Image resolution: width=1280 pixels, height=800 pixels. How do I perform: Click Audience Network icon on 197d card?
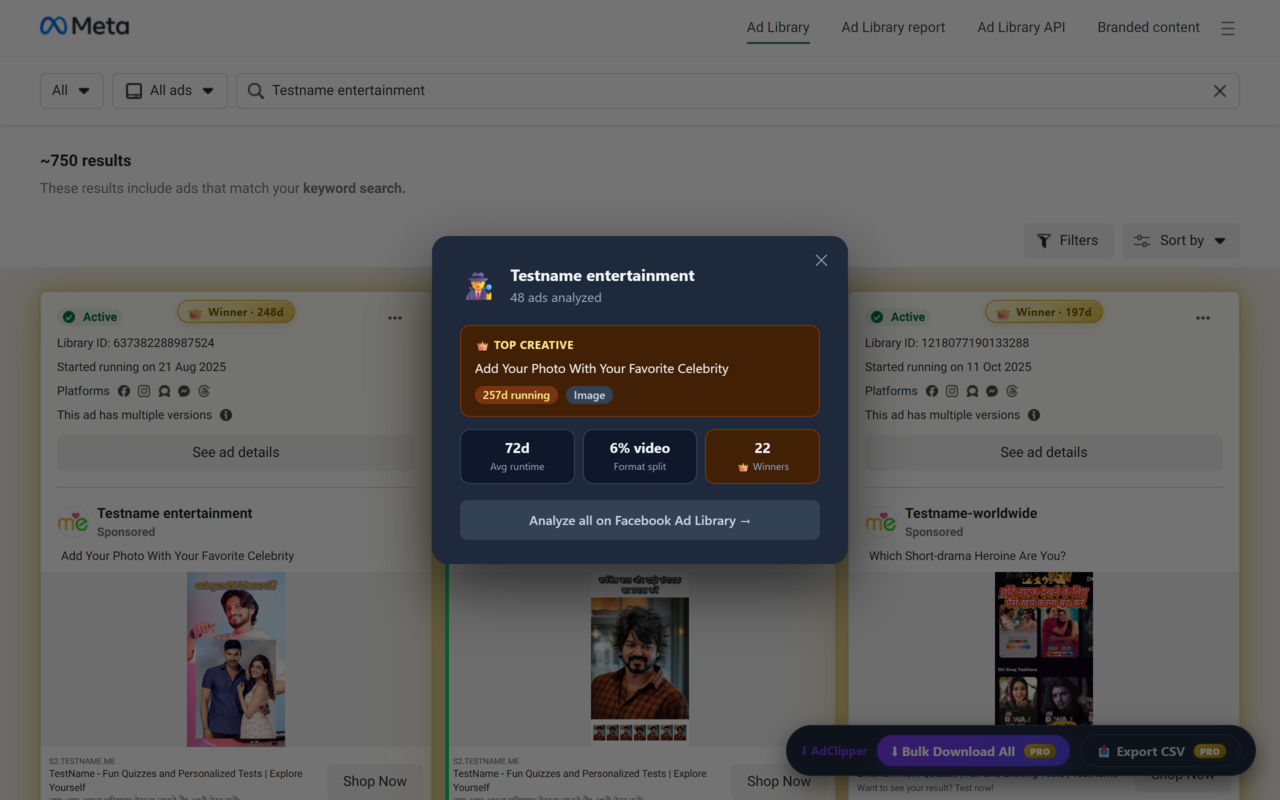click(x=972, y=391)
